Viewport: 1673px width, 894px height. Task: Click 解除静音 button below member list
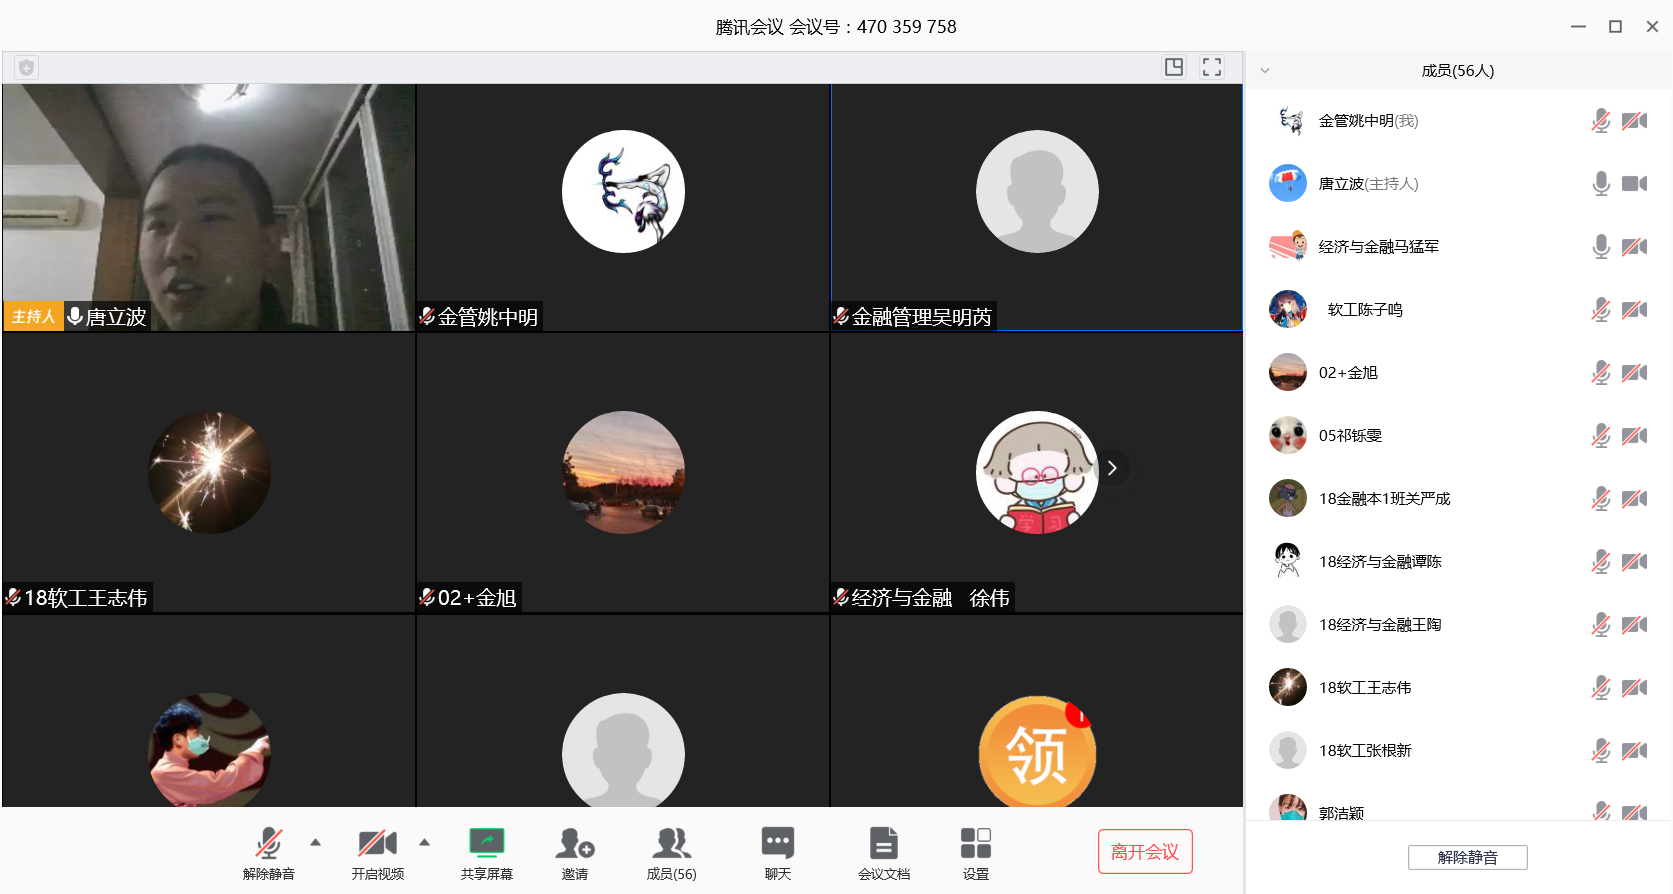pyautogui.click(x=1467, y=857)
